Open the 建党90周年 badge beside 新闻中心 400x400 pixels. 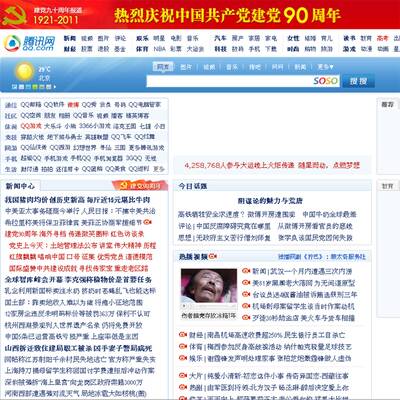point(139,185)
